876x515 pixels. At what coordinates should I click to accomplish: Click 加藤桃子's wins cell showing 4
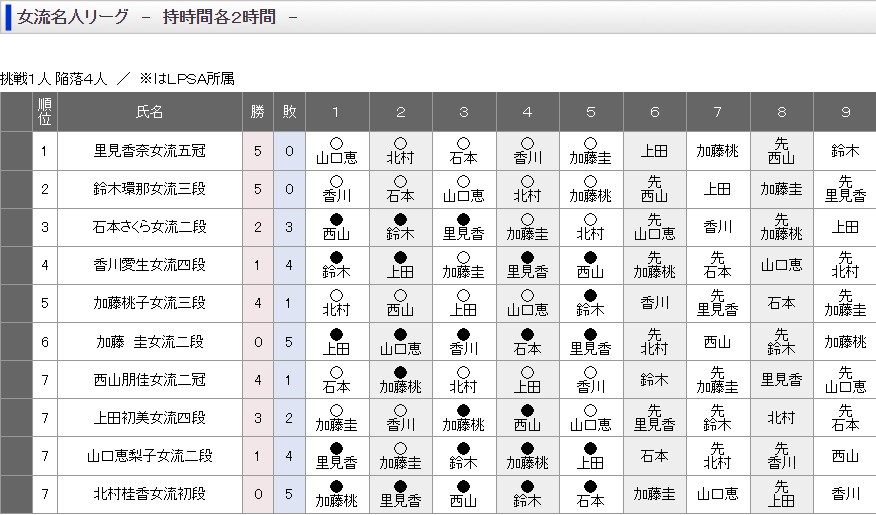[258, 303]
